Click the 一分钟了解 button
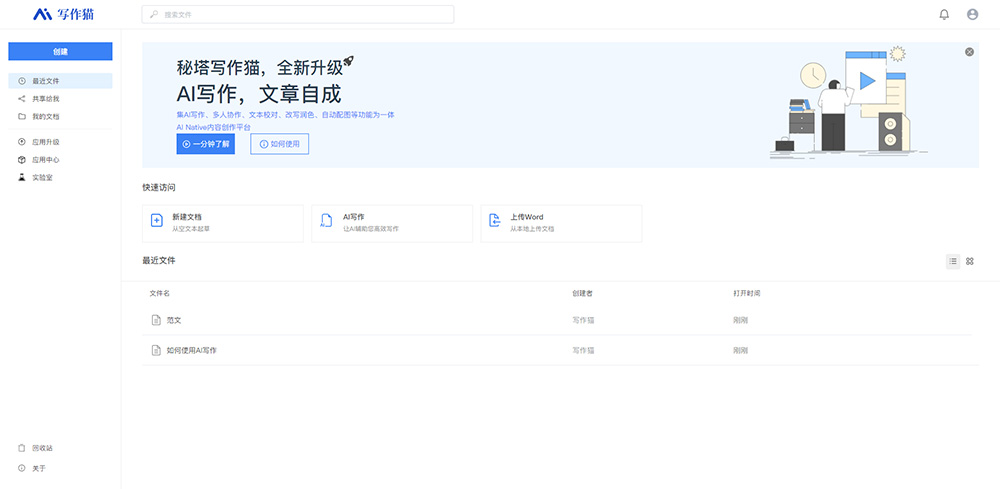The width and height of the screenshot is (1000, 489). click(x=205, y=144)
